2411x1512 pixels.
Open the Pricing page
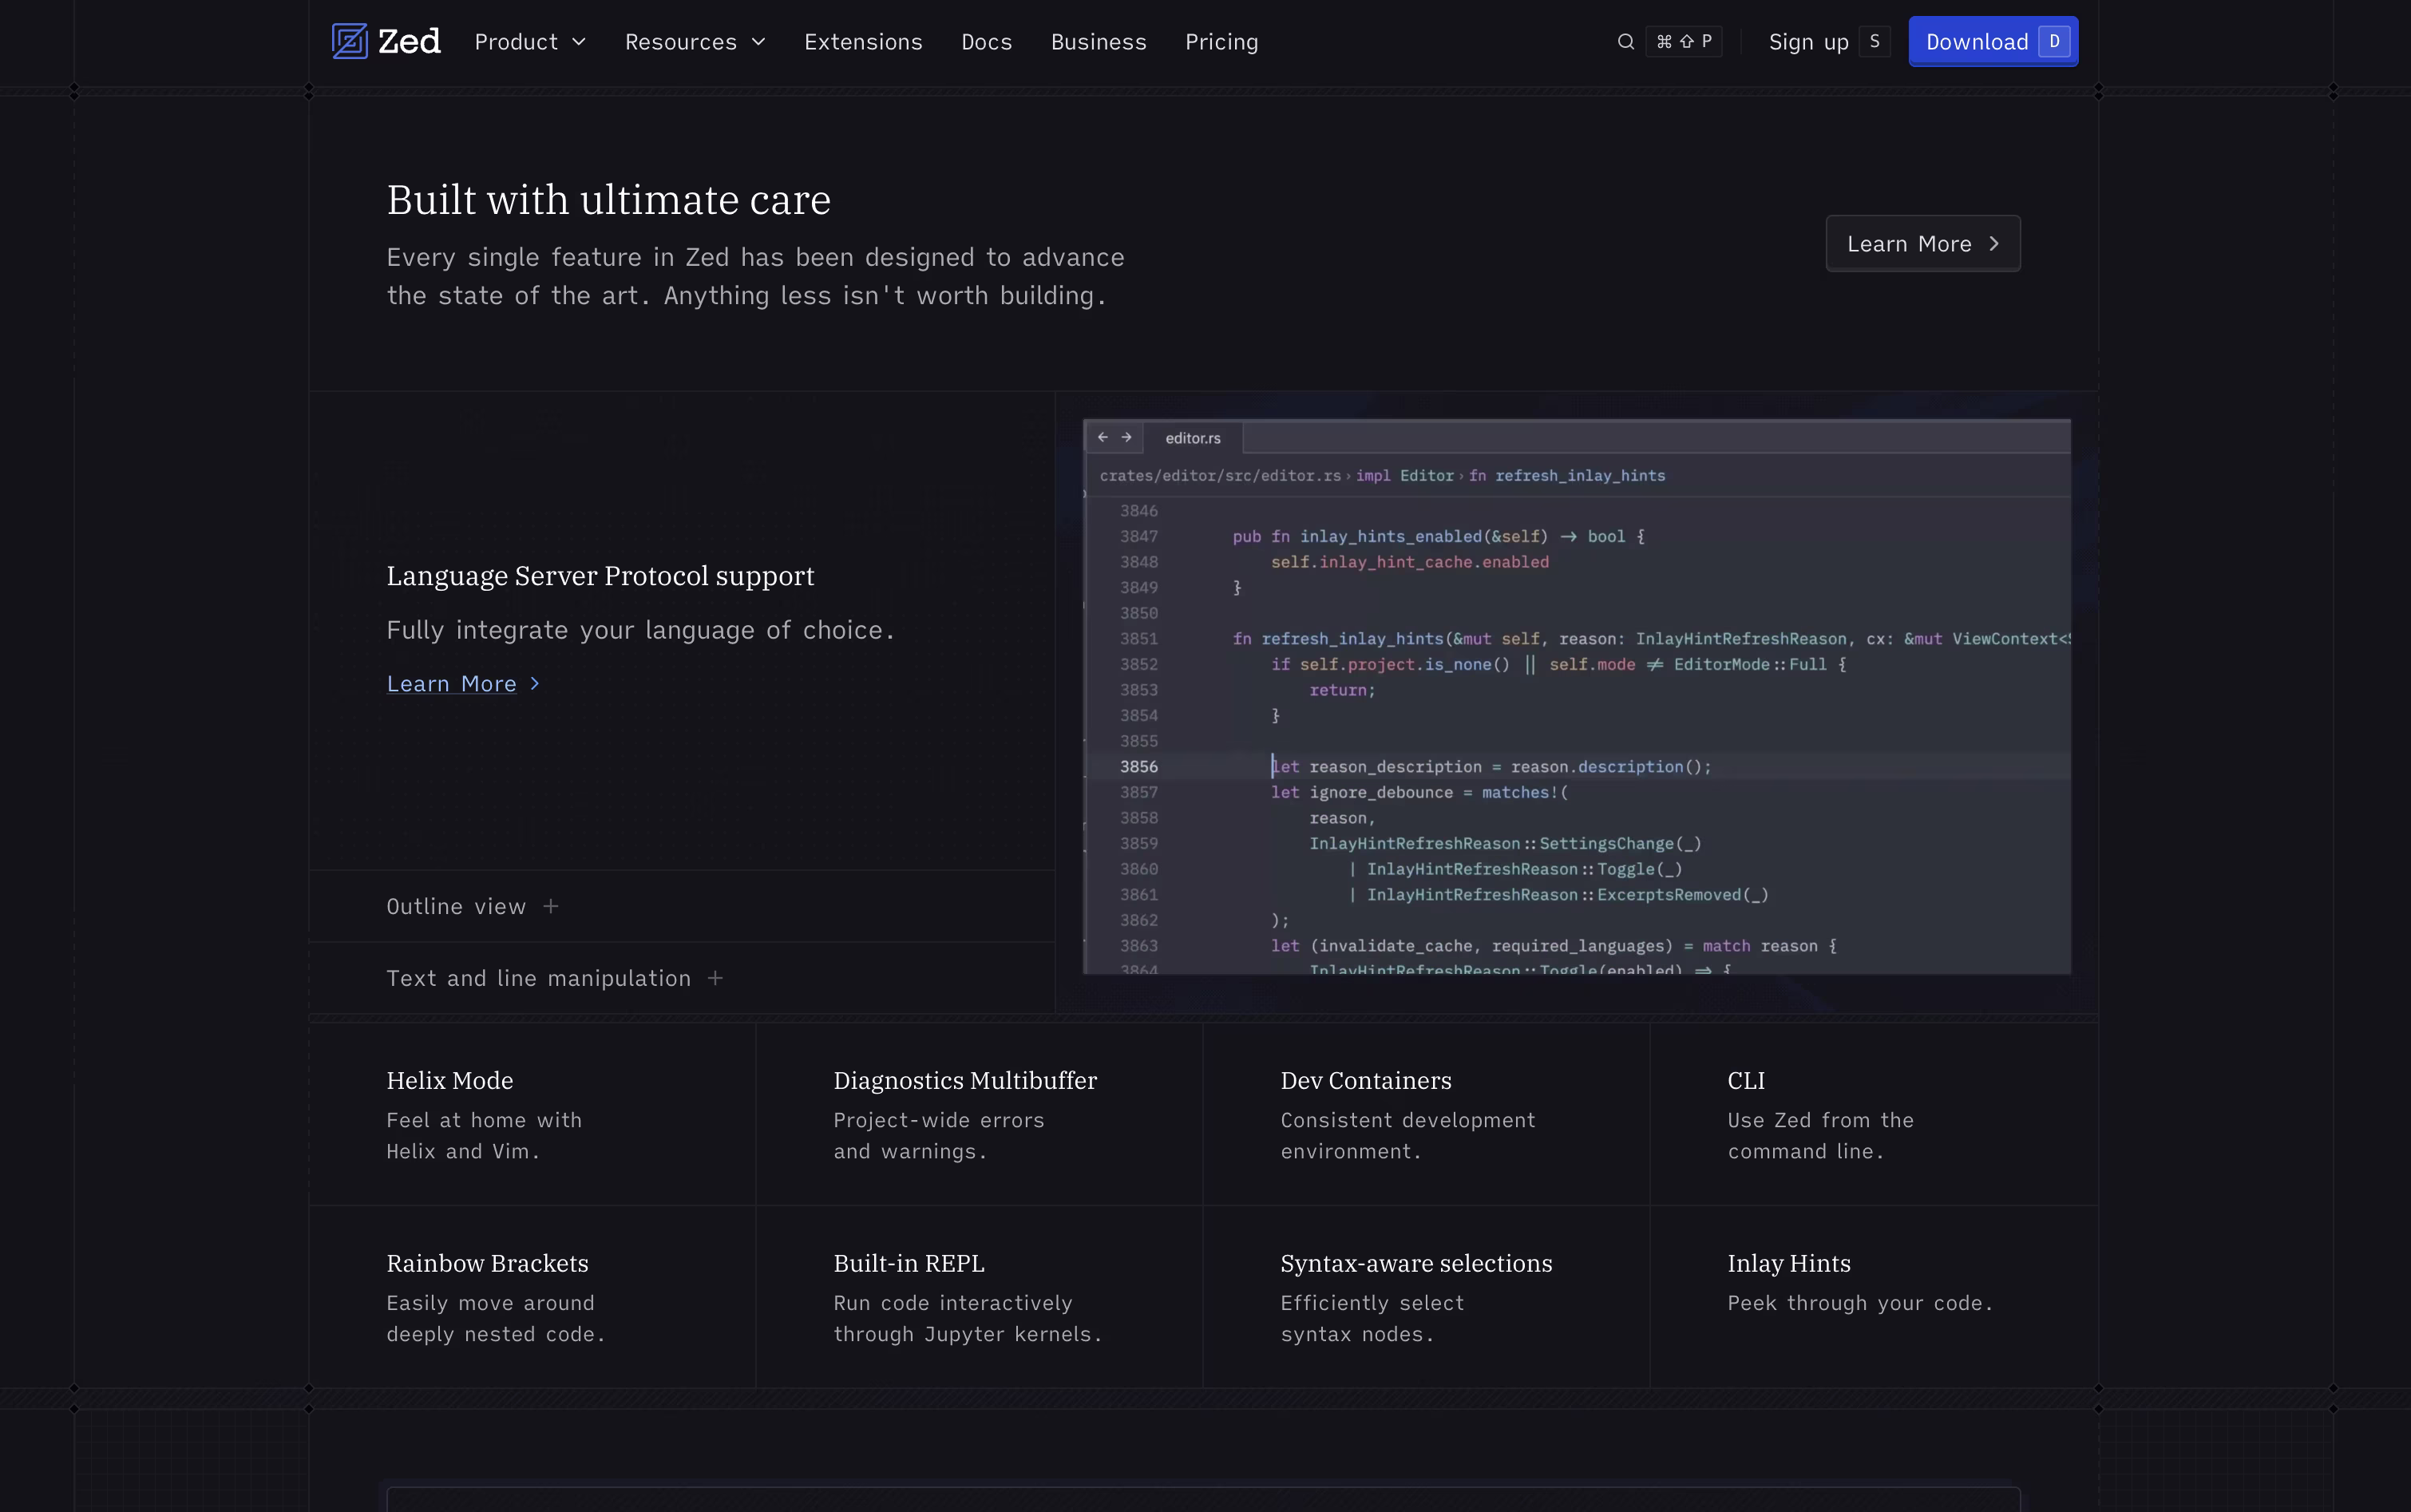click(x=1221, y=42)
